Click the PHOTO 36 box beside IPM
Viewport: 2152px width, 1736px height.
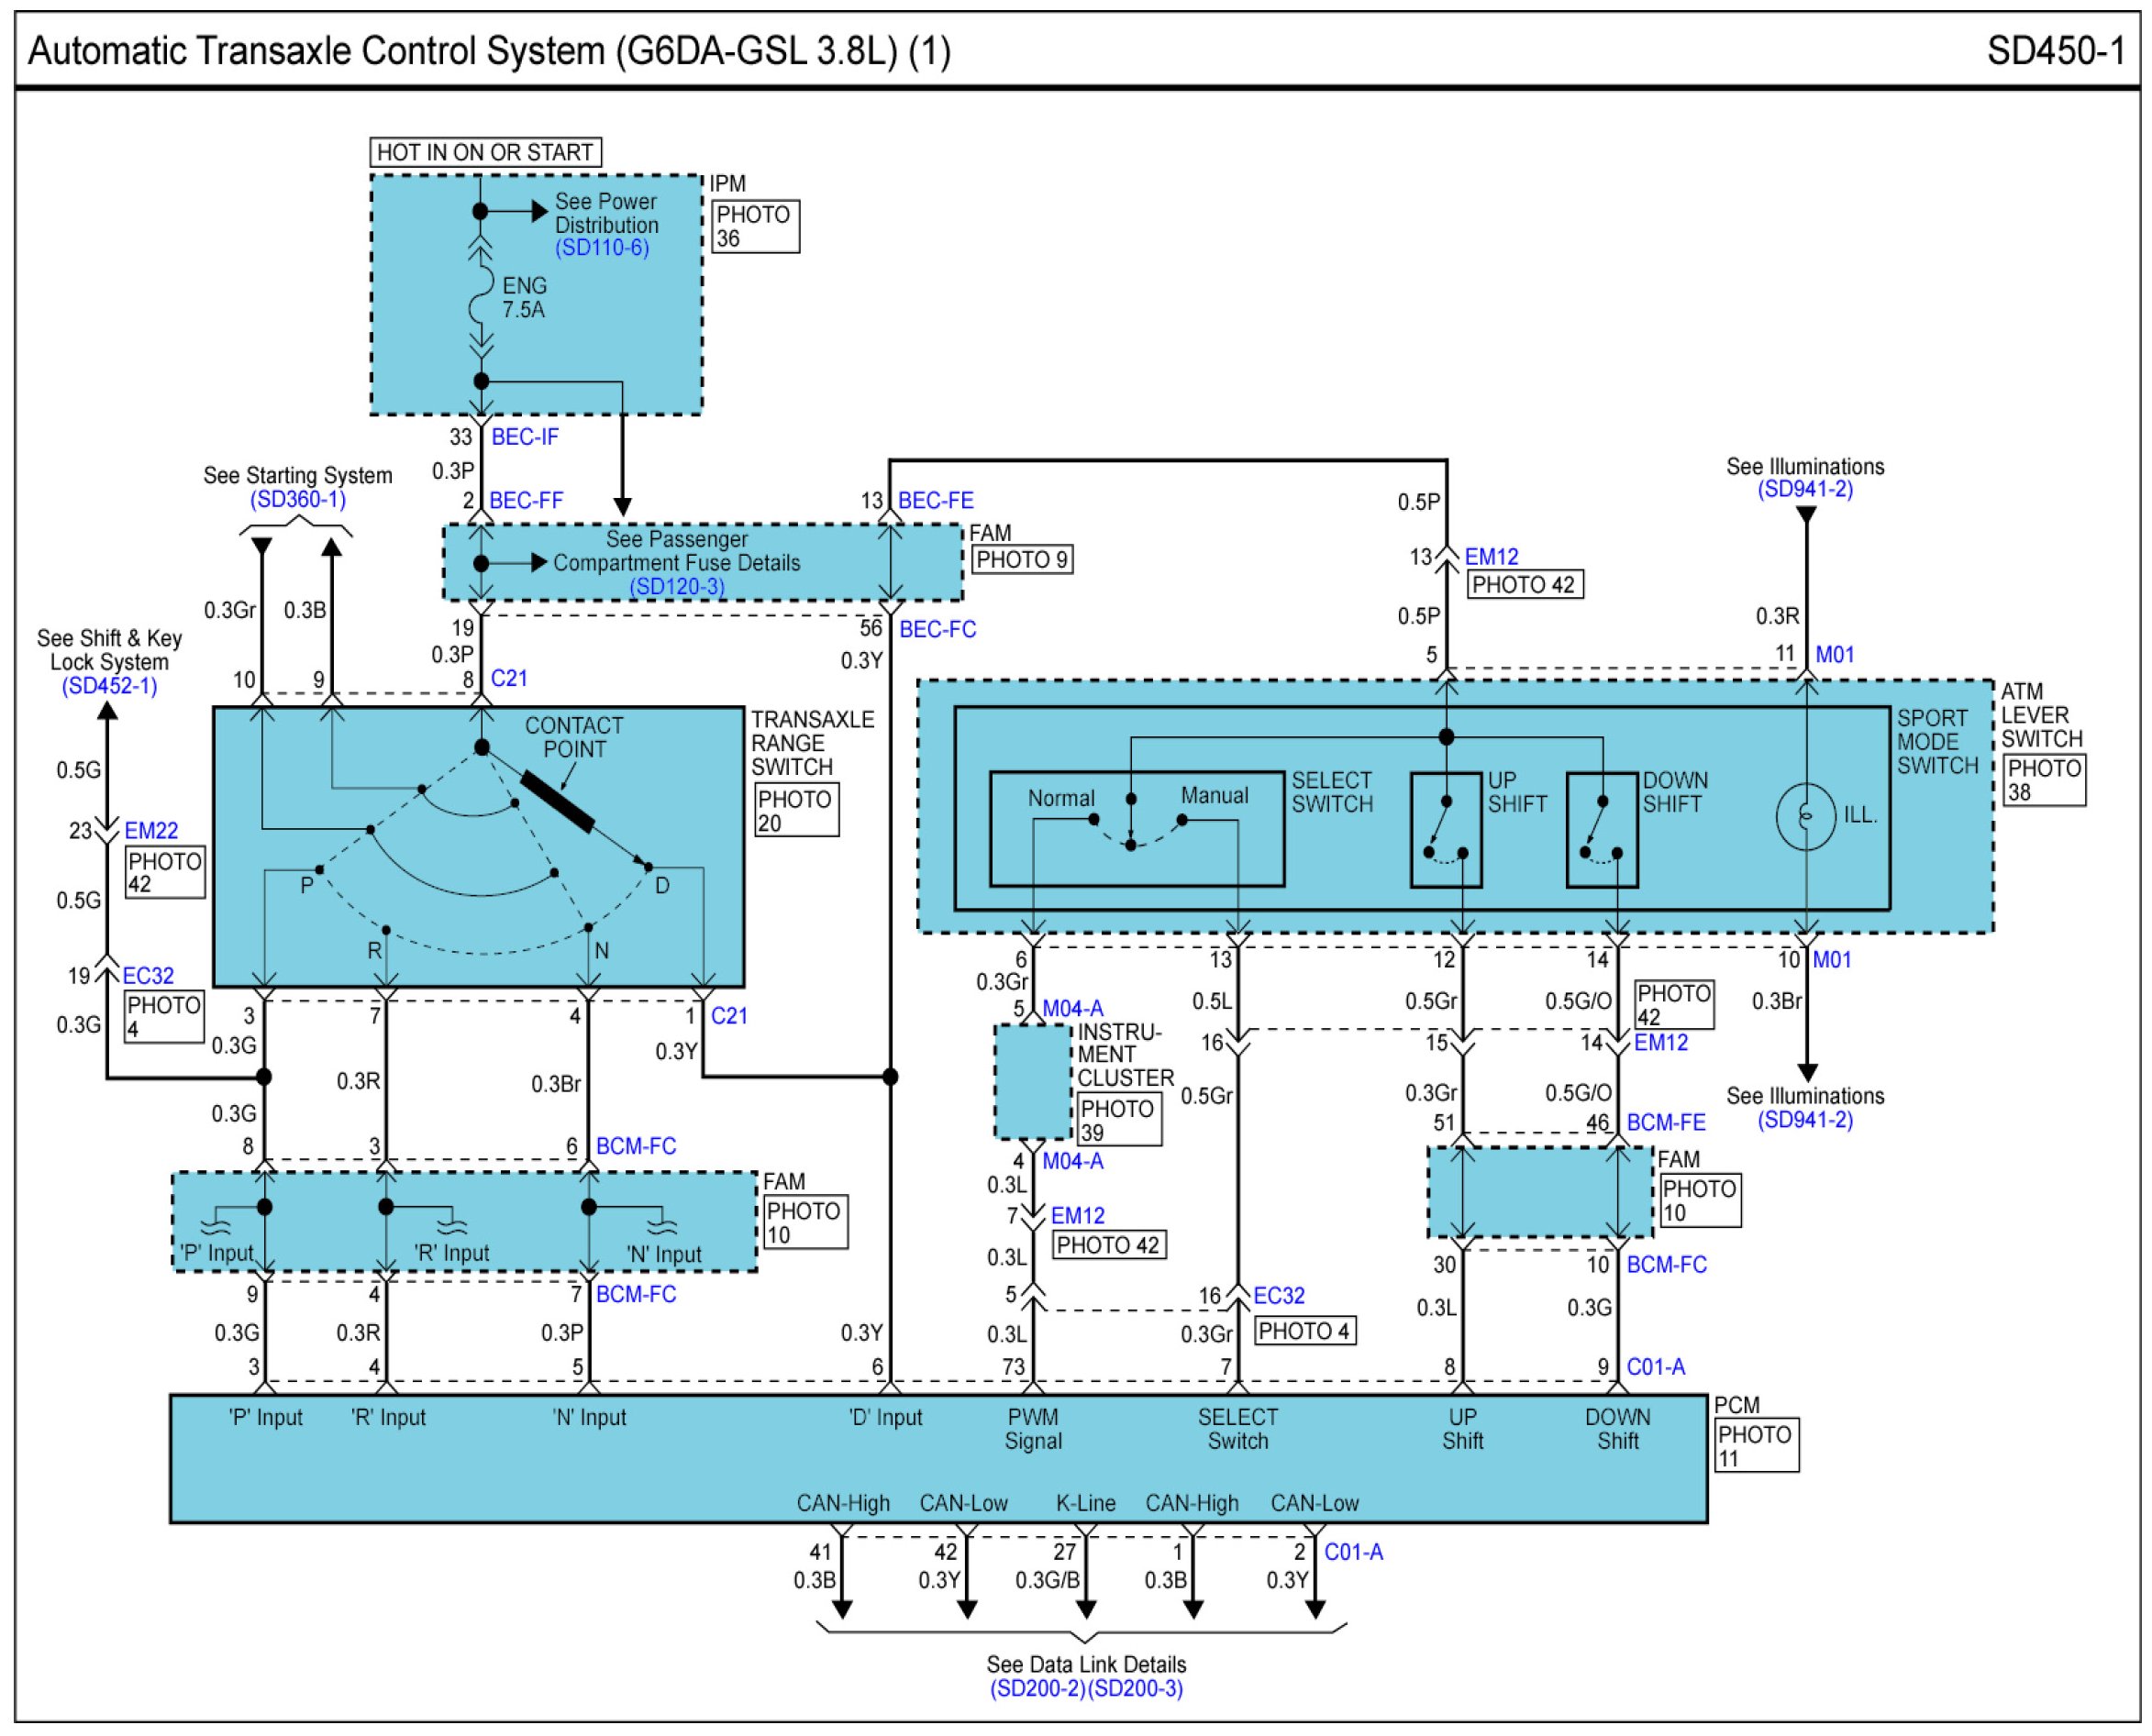coord(755,227)
